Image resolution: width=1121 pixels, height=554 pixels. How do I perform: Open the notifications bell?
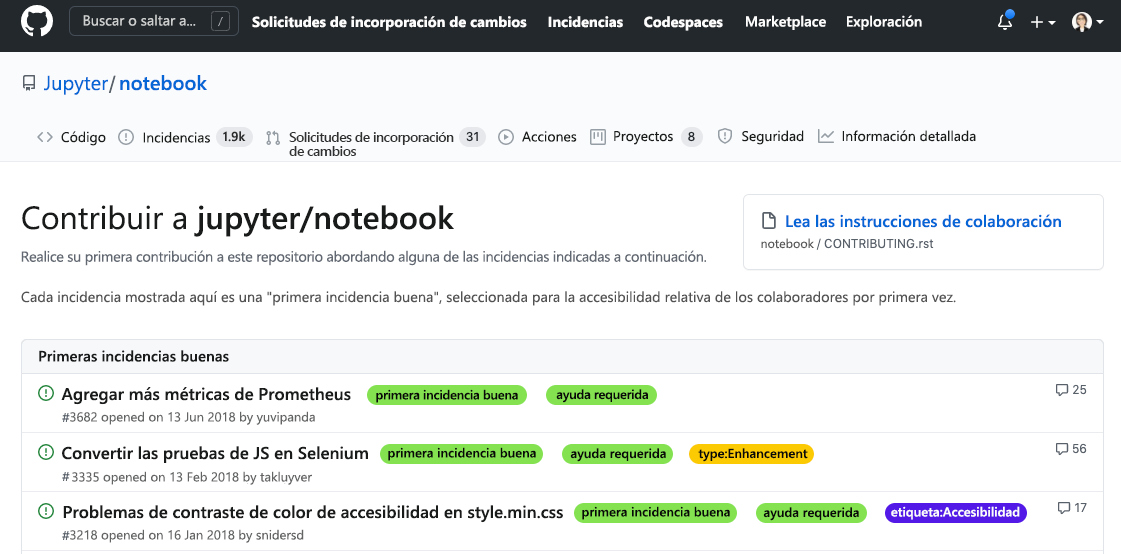tap(1005, 21)
